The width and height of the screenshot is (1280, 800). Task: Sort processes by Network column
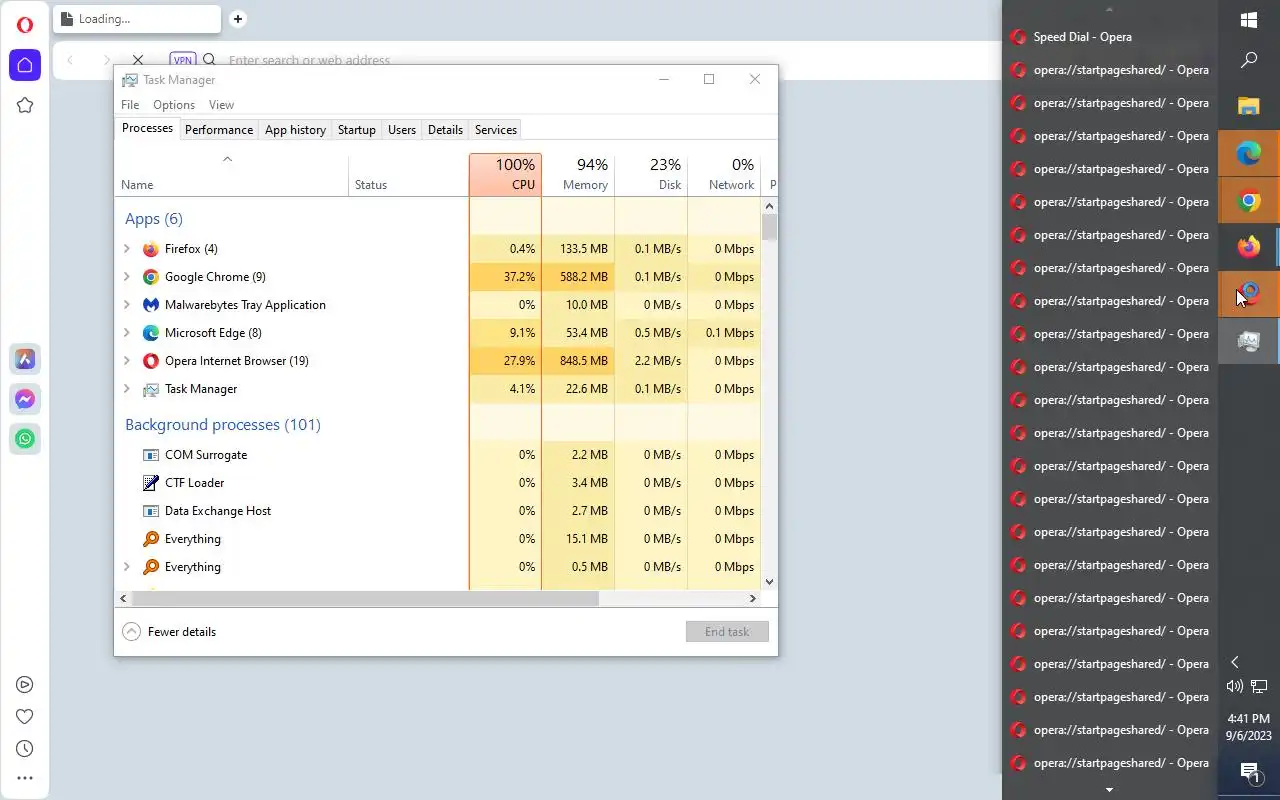click(x=724, y=174)
